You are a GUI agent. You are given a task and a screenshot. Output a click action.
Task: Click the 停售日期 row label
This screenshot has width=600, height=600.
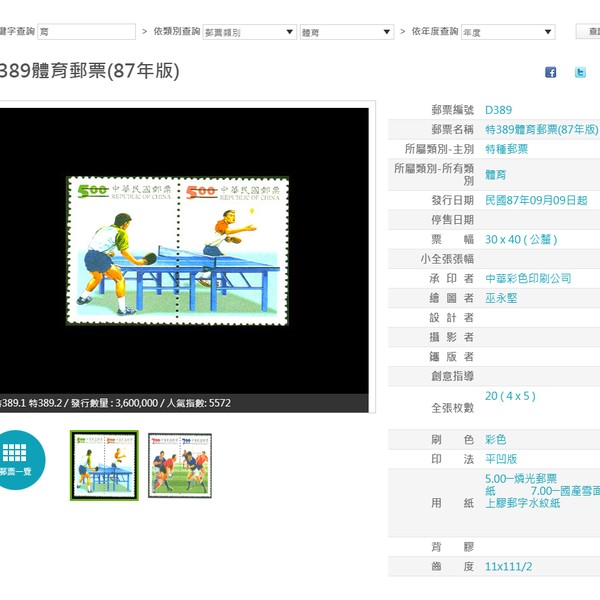[453, 220]
